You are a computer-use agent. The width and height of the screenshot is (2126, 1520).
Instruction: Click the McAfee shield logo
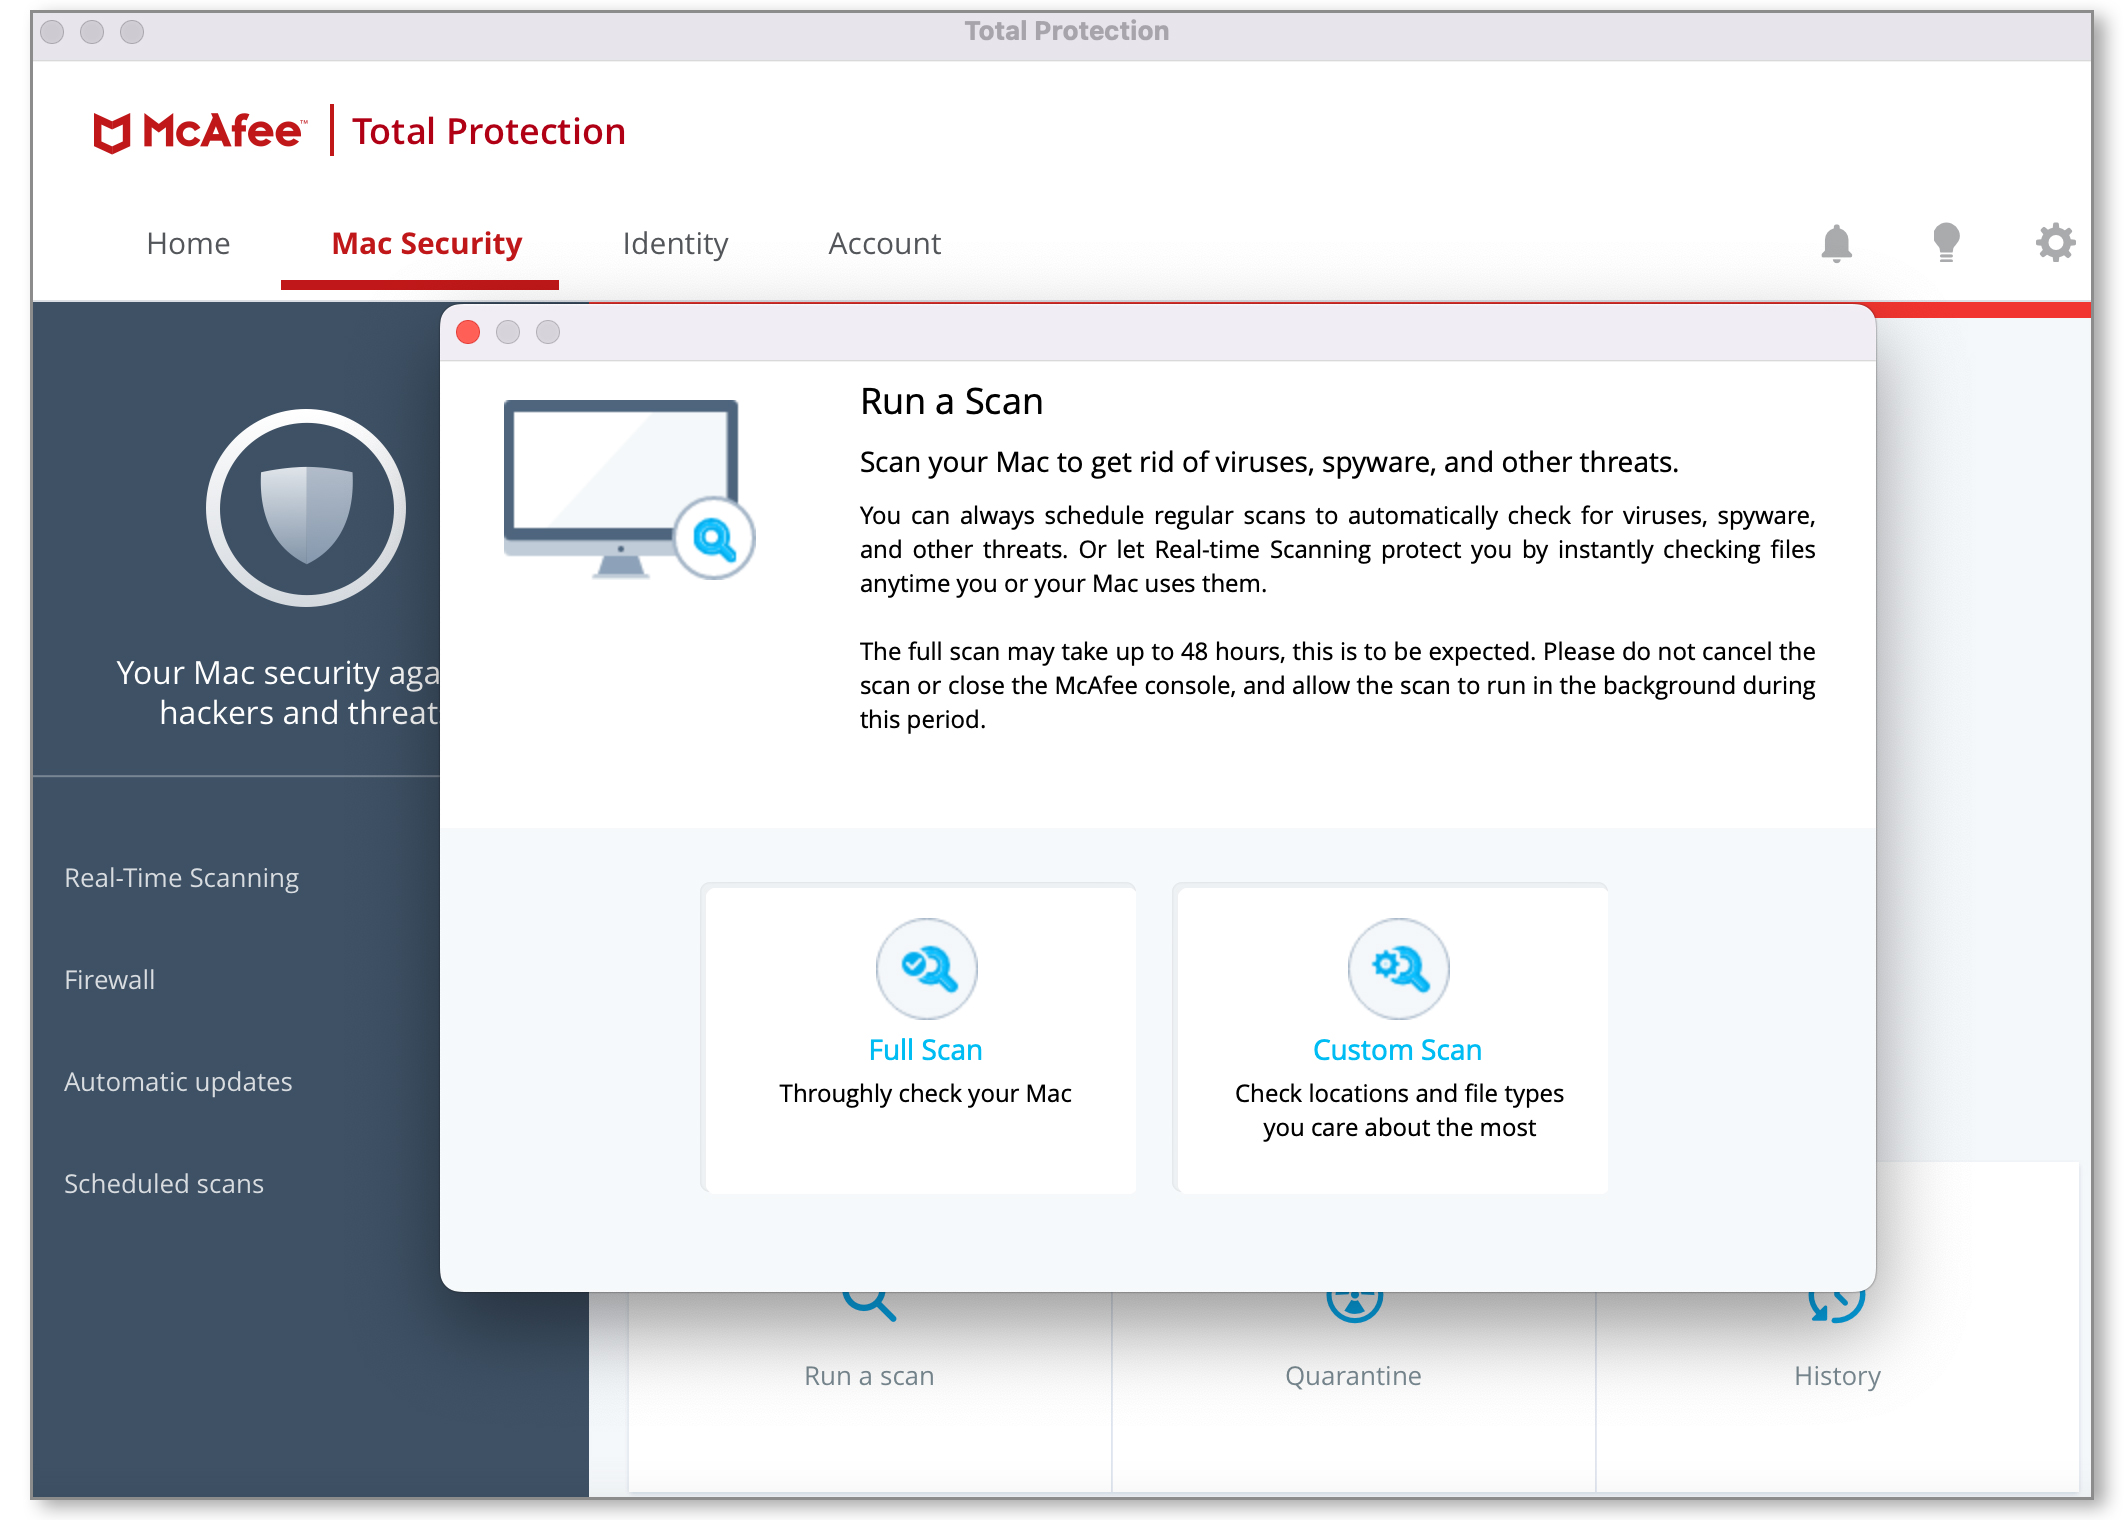[x=112, y=132]
